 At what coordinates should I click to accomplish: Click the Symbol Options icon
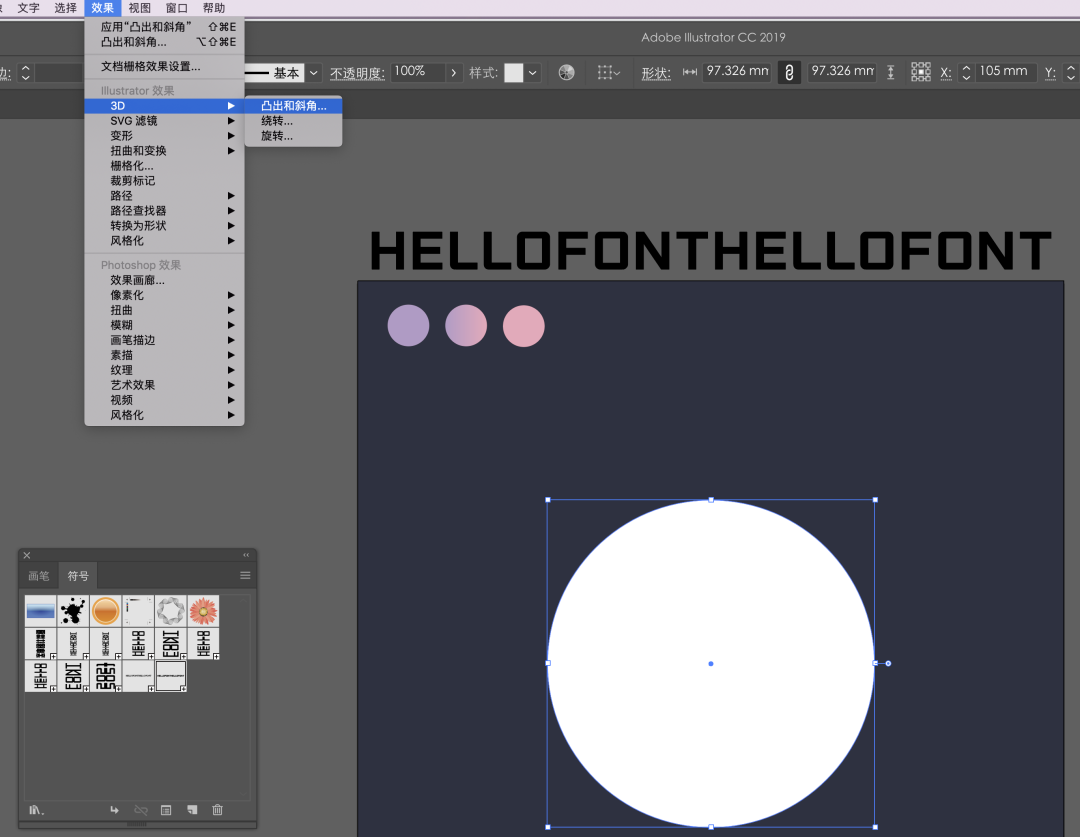pyautogui.click(x=166, y=810)
